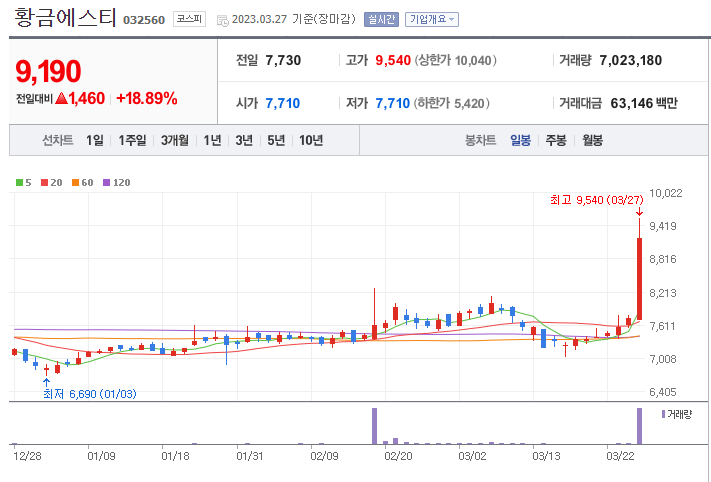Image resolution: width=711 pixels, height=482 pixels.
Task: Click the red up-triangle change icon
Action: pyautogui.click(x=61, y=98)
